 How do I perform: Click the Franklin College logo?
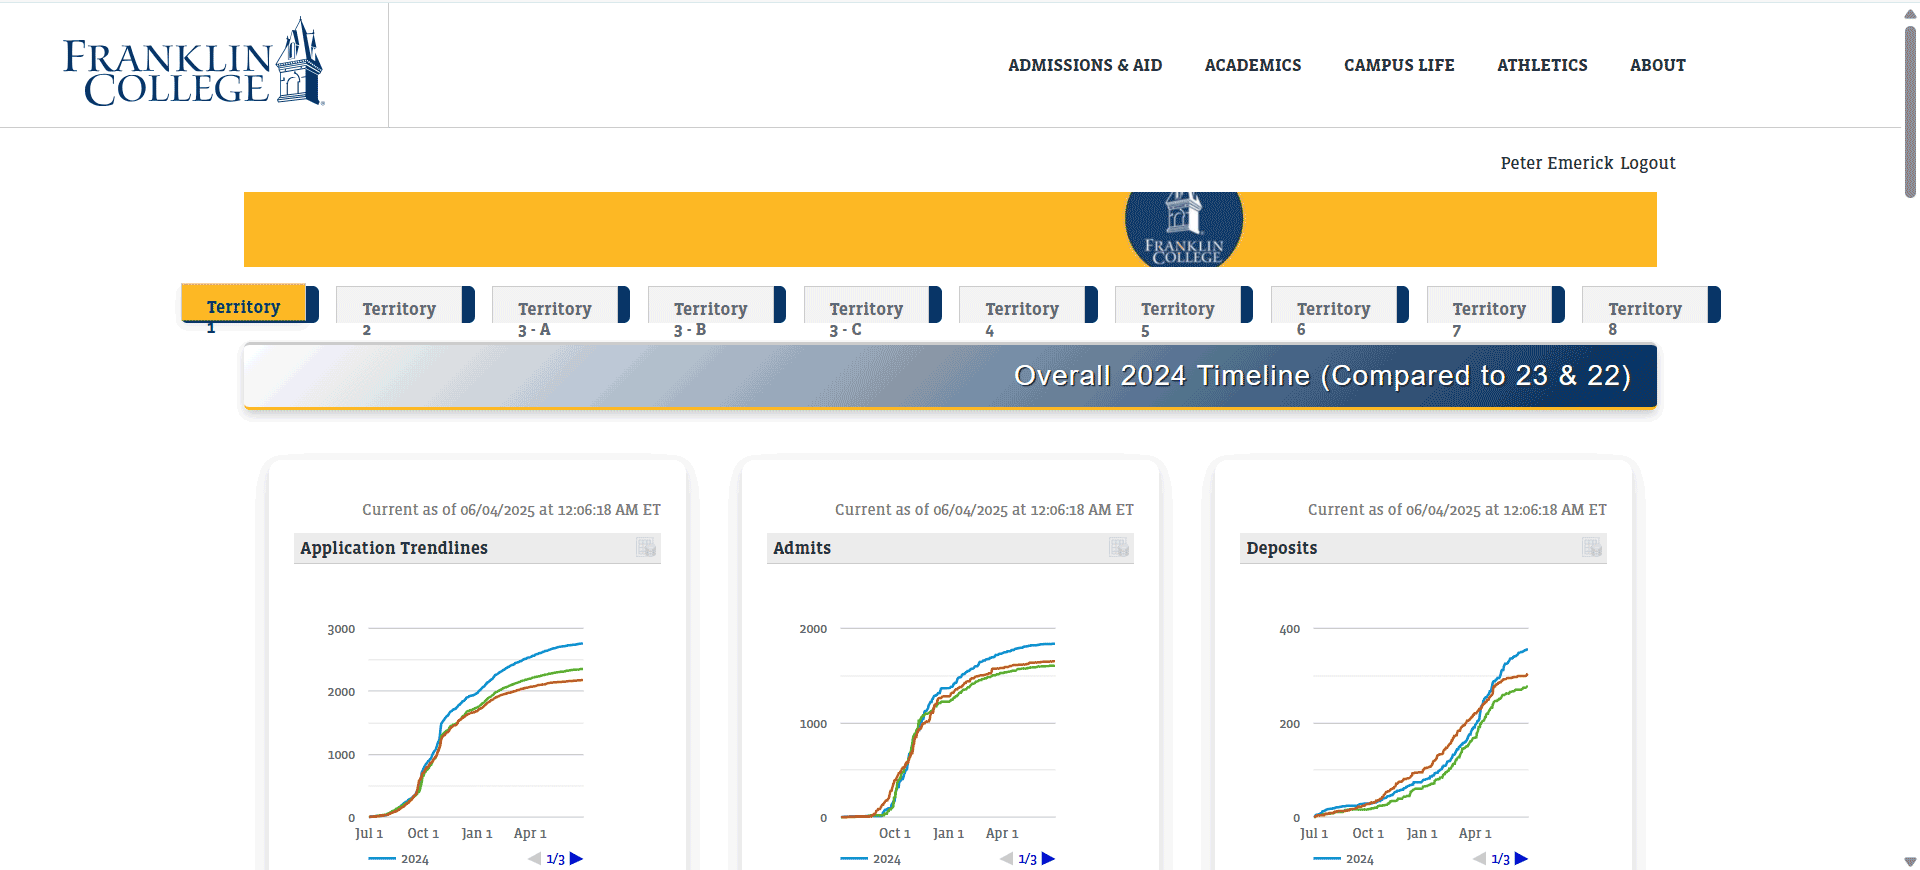194,62
